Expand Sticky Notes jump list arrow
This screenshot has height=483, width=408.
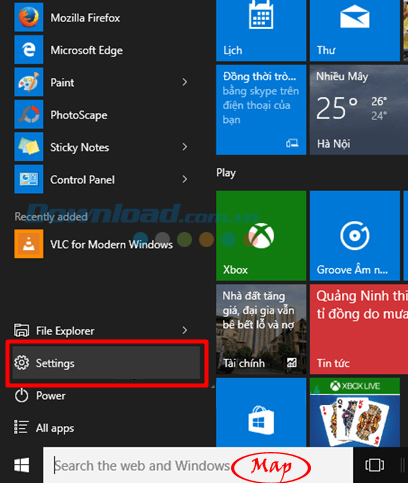[185, 147]
